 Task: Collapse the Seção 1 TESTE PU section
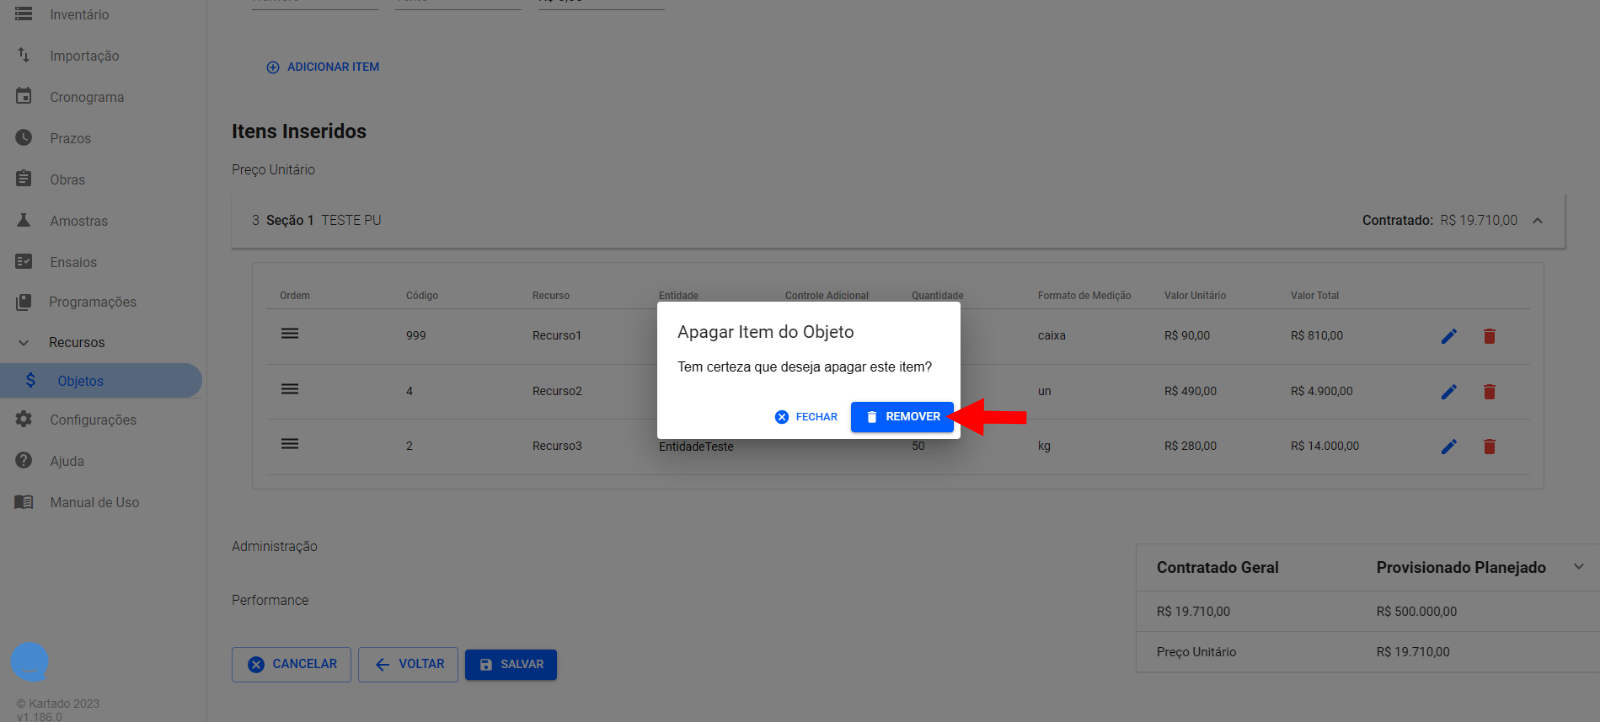(x=1537, y=221)
